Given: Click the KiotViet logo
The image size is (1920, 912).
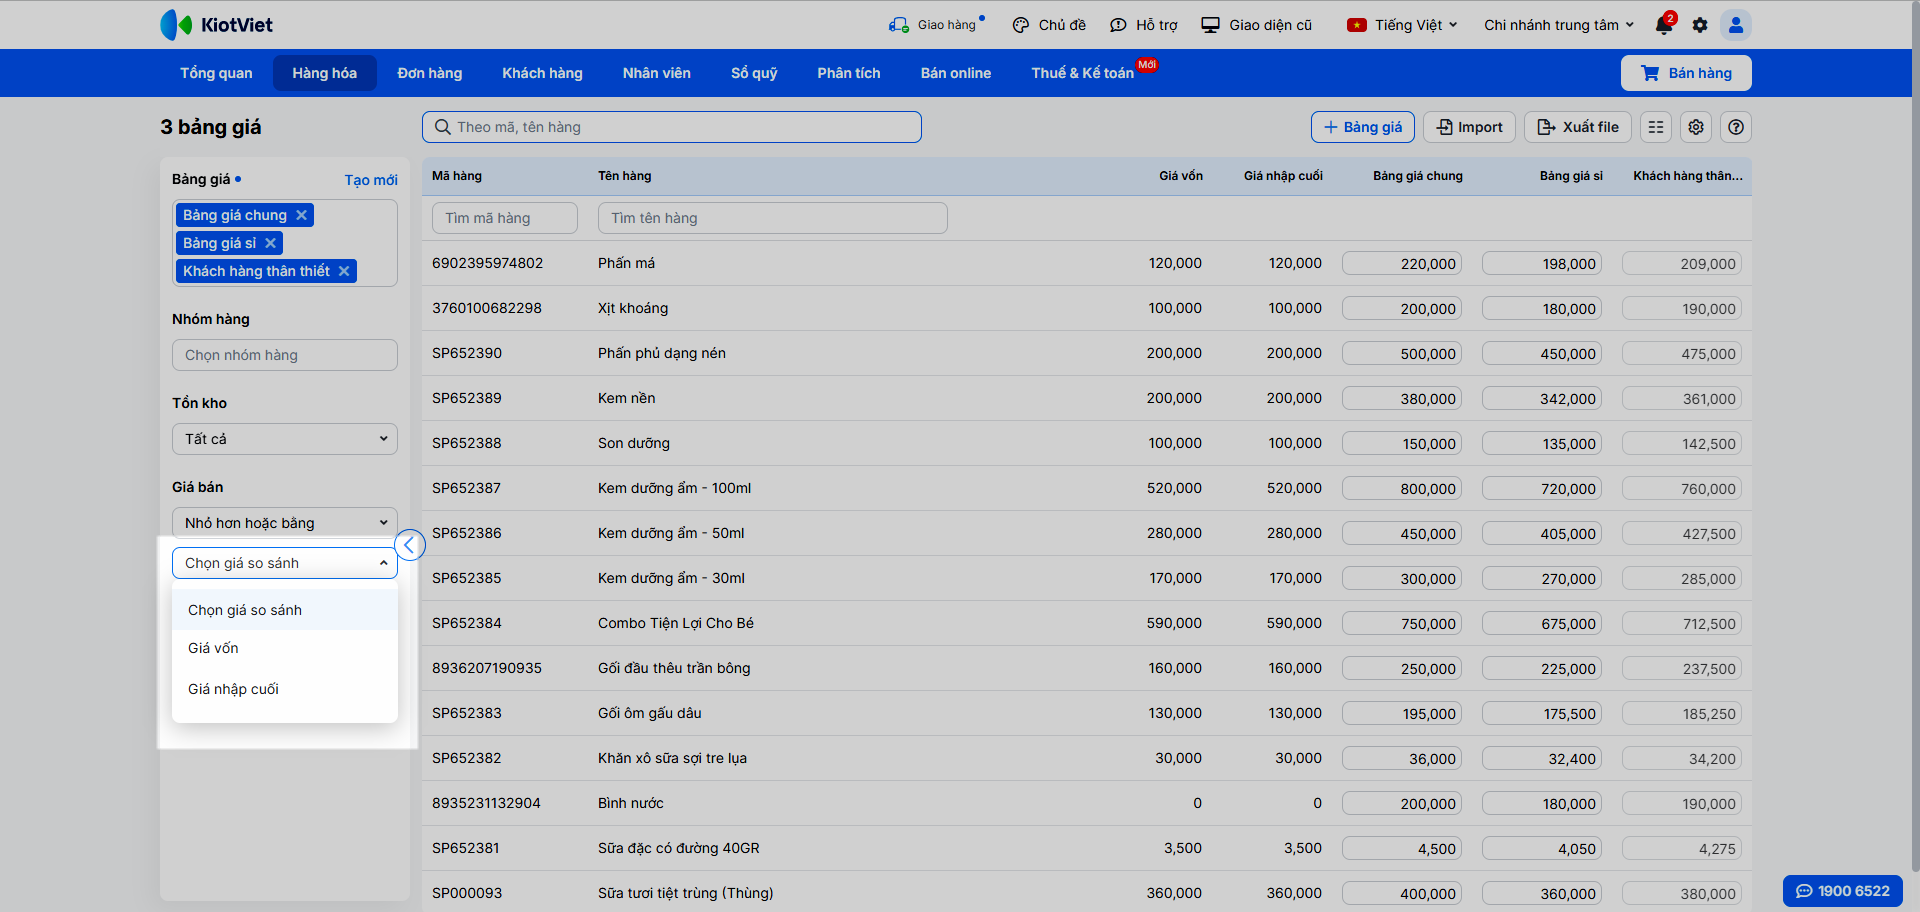Looking at the screenshot, I should pyautogui.click(x=217, y=25).
